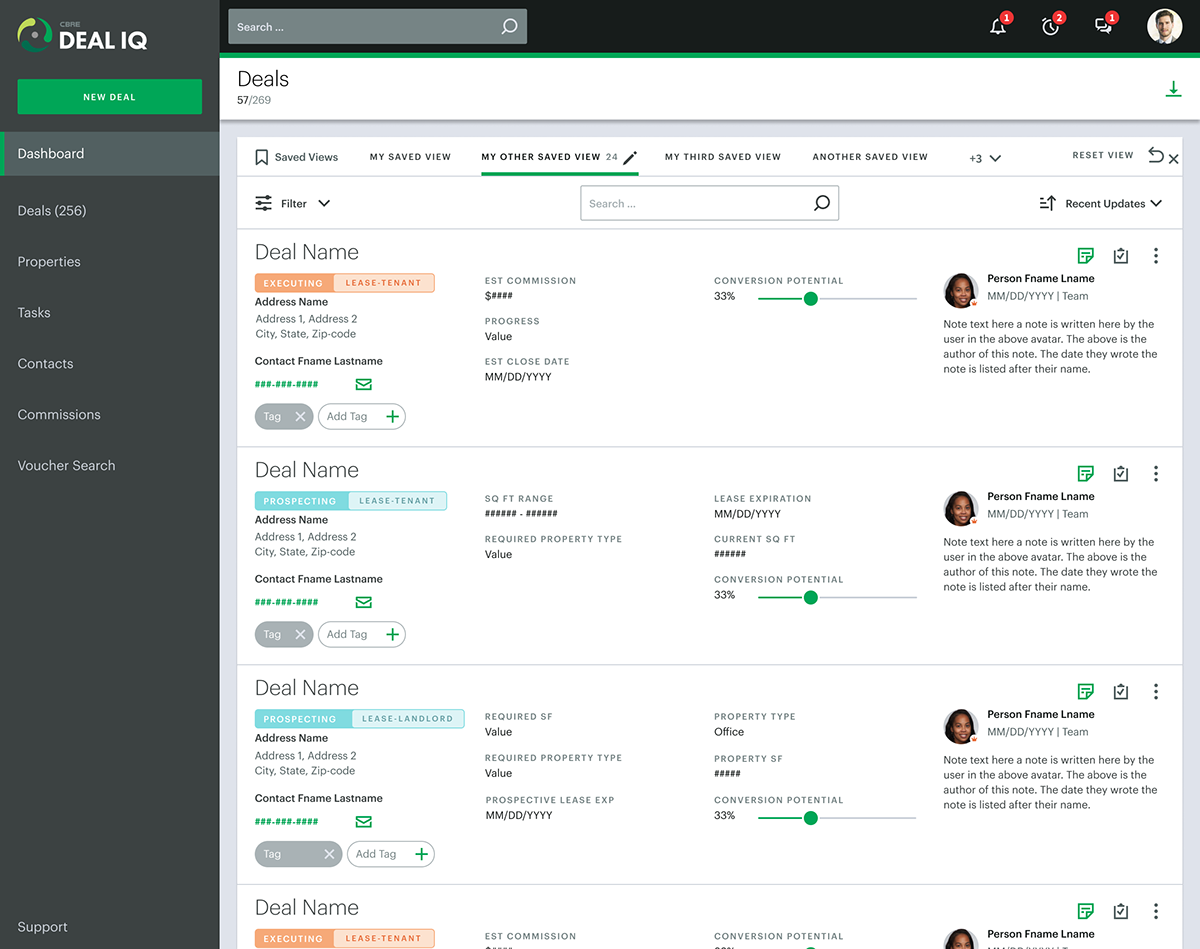The height and width of the screenshot is (949, 1200).
Task: Click the sort order icon beside Recent Updates
Action: (1047, 203)
